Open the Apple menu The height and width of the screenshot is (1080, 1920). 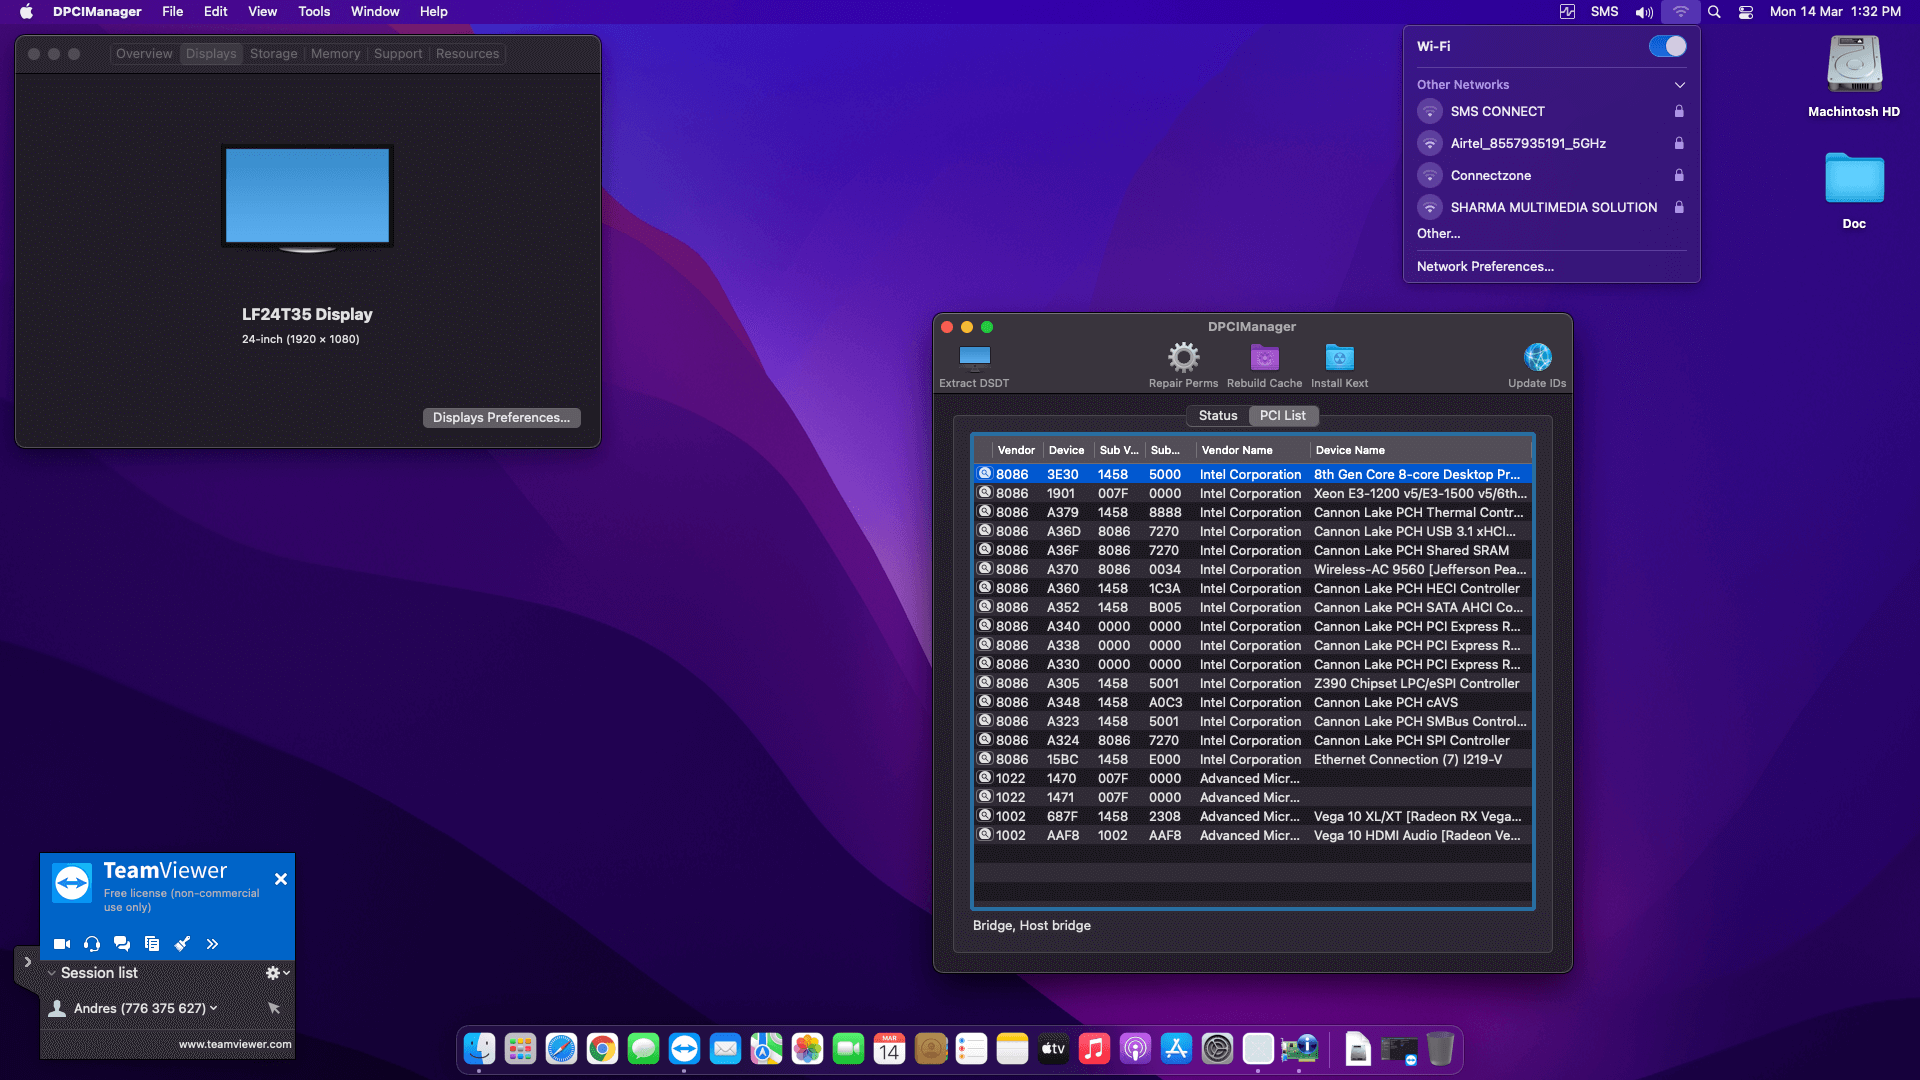26,12
